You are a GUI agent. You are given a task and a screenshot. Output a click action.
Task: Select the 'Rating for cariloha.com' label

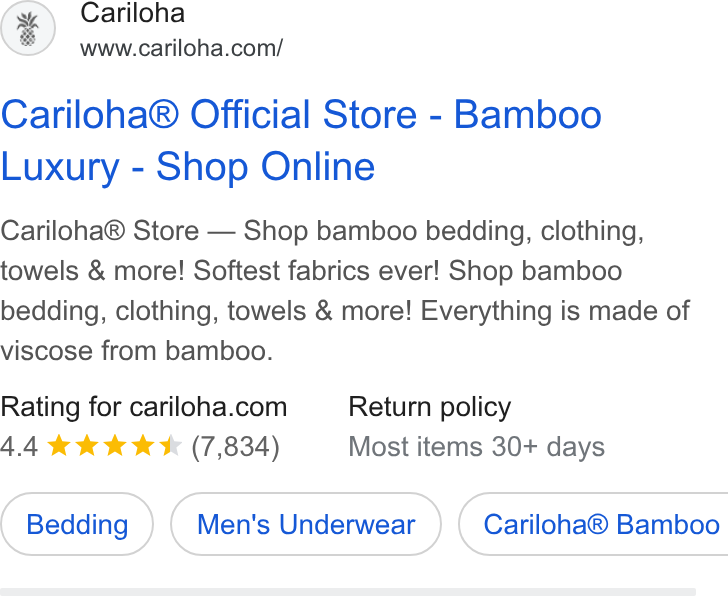pos(144,407)
